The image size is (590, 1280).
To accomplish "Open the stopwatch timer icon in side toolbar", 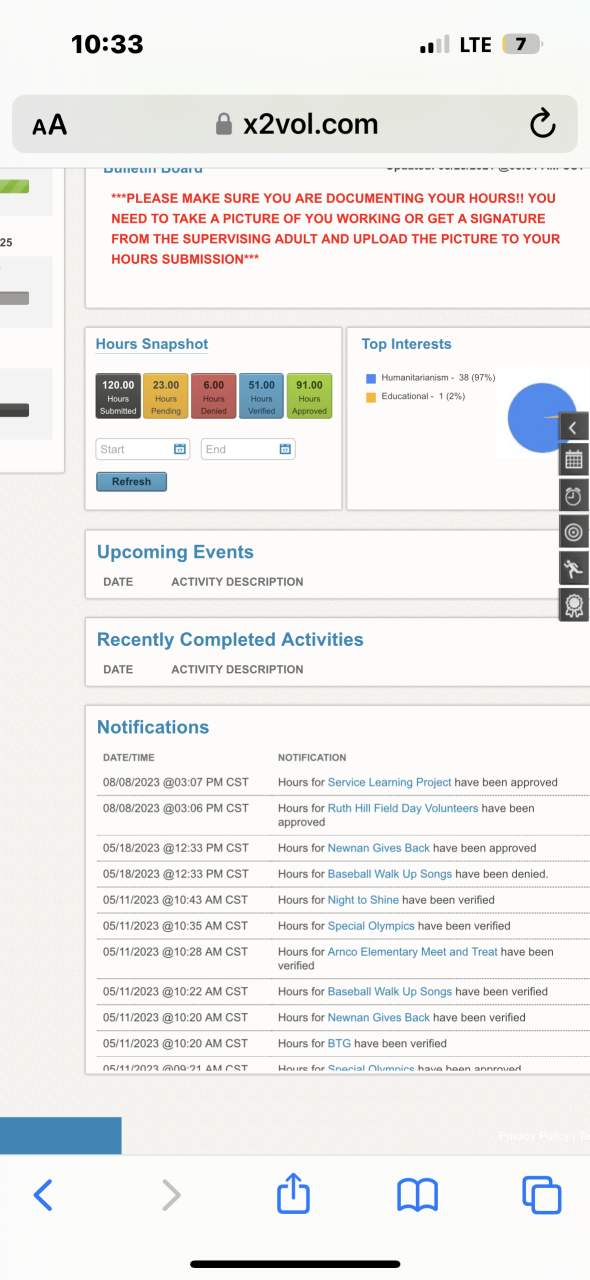I will coord(573,496).
